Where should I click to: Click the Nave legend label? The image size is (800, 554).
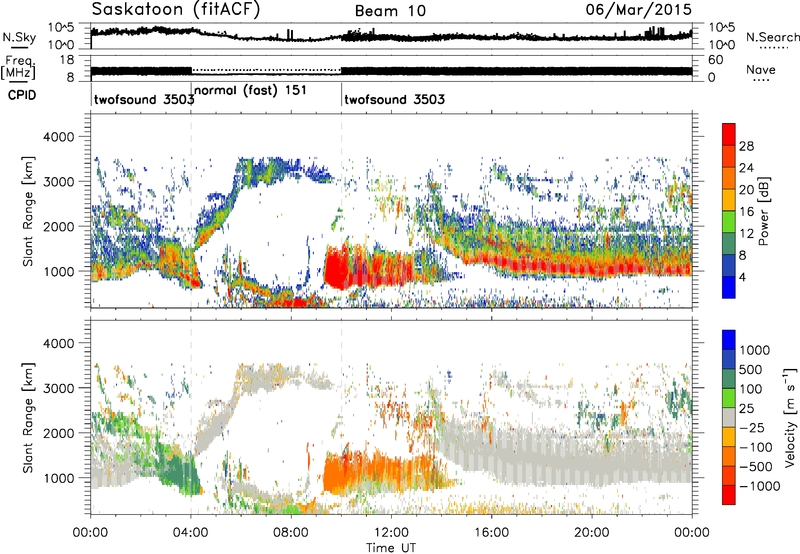coord(761,70)
